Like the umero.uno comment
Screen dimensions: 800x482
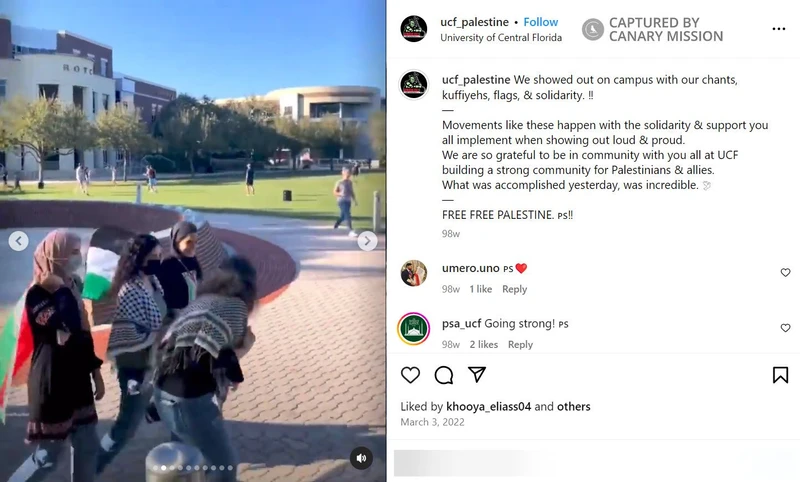coord(785,272)
